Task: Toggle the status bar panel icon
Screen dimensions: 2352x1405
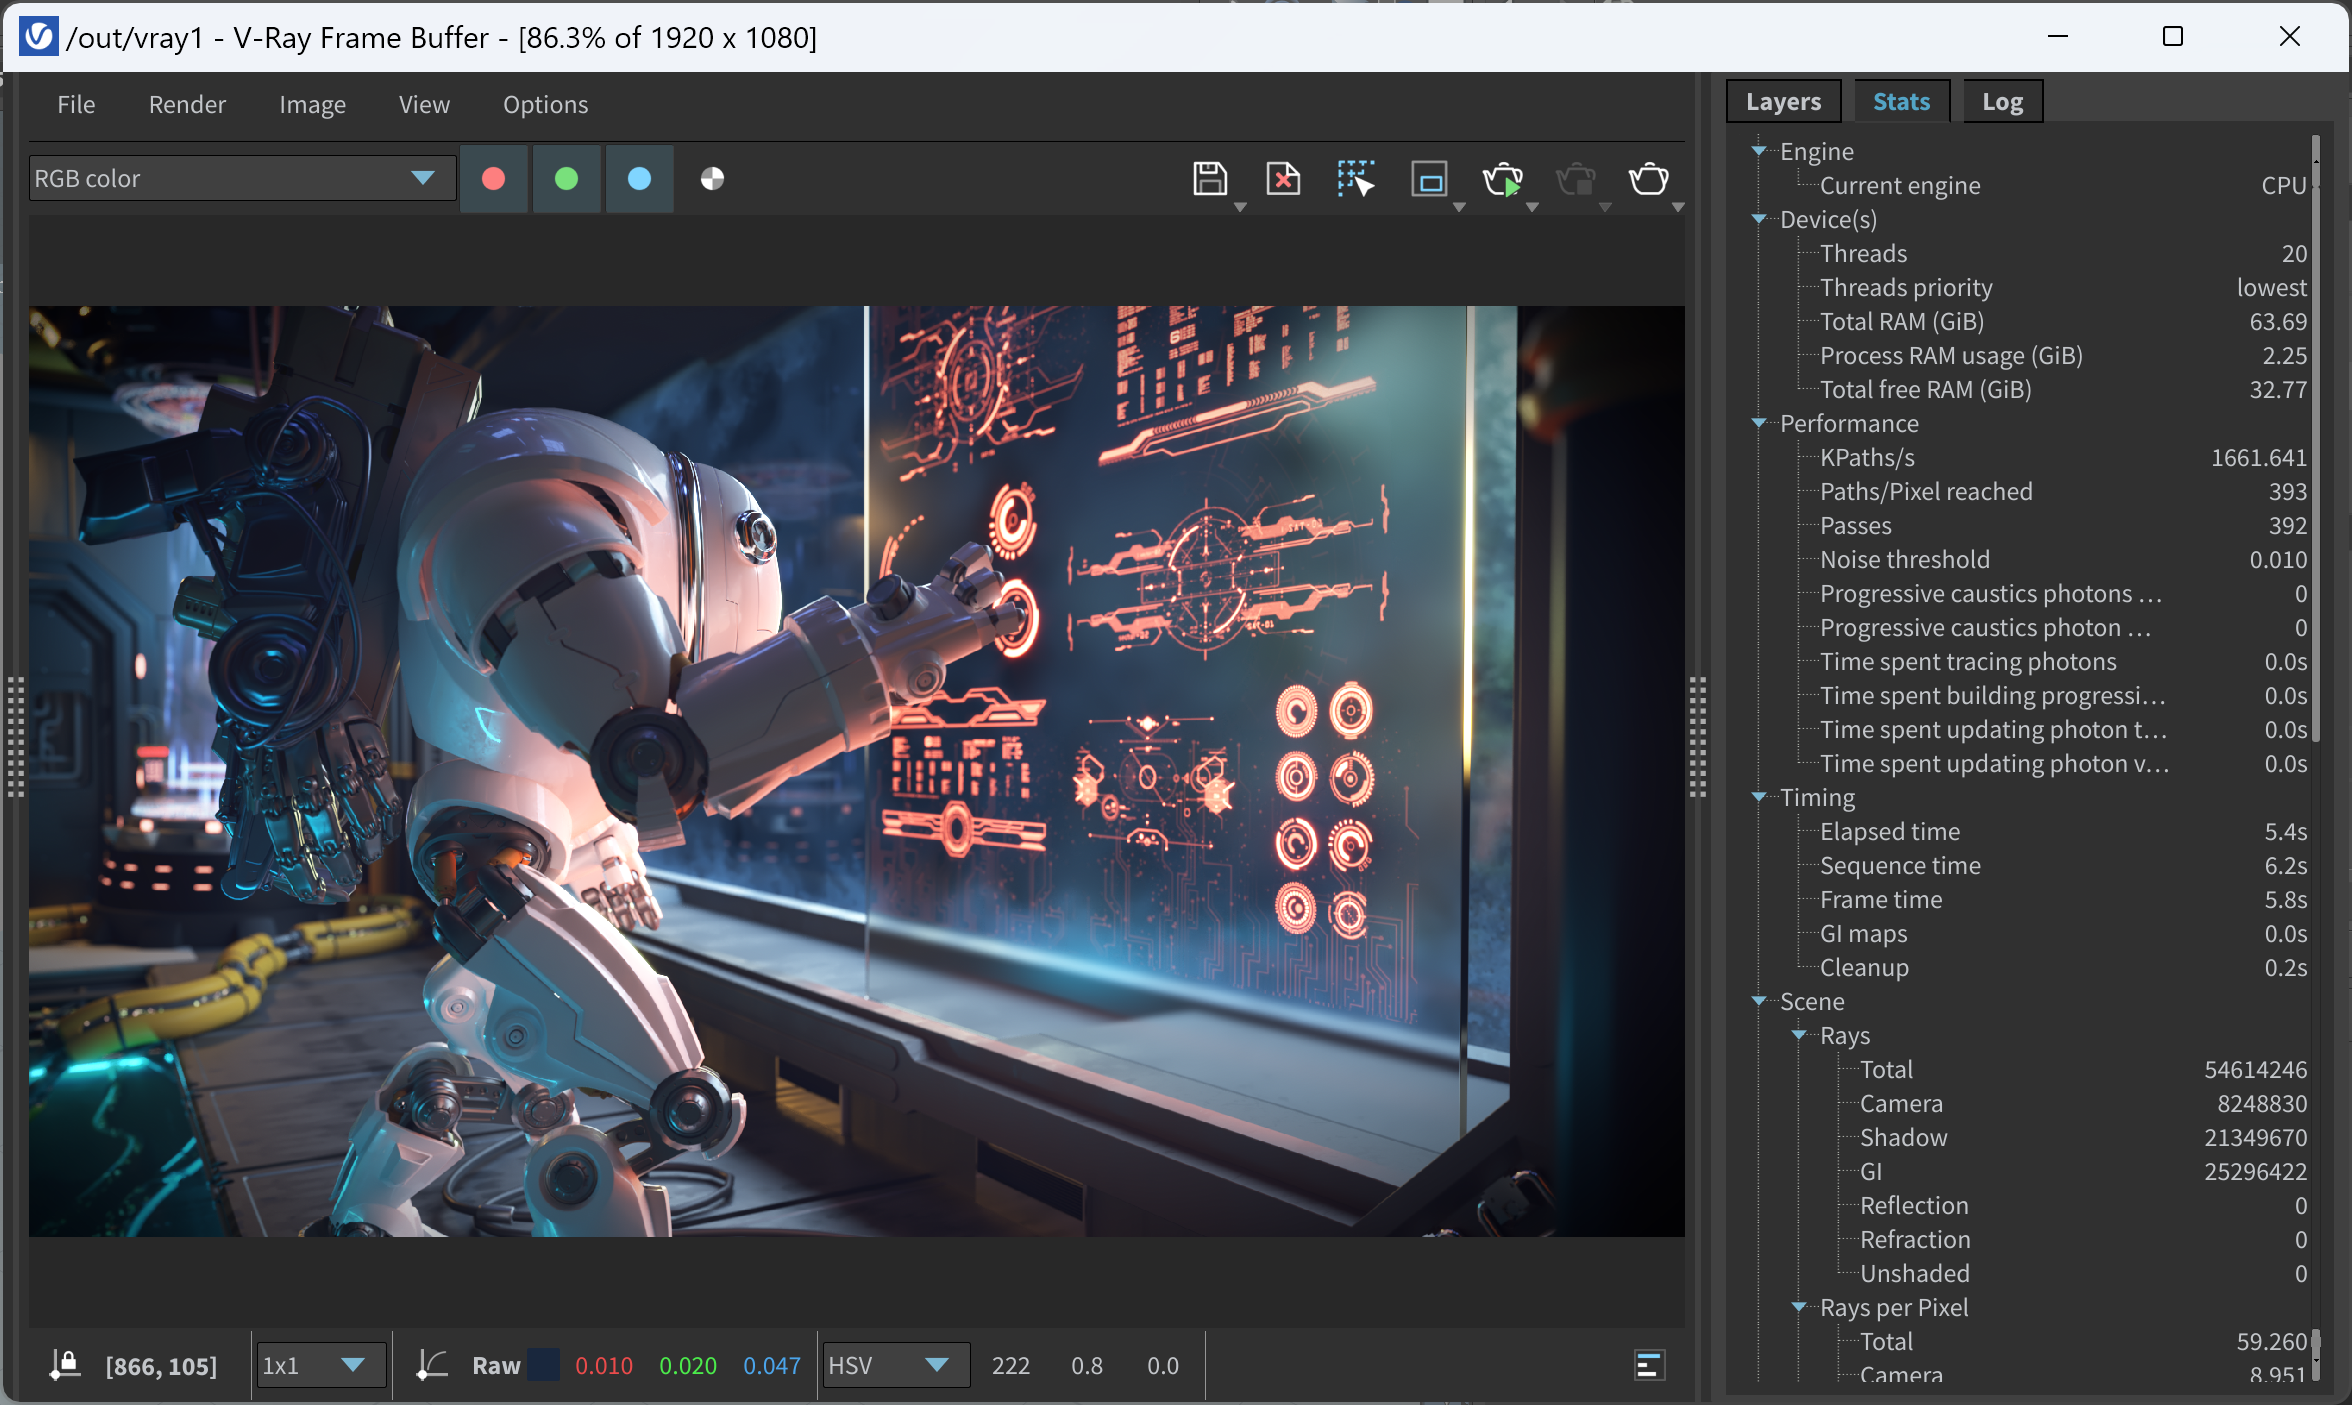Action: tap(1649, 1365)
